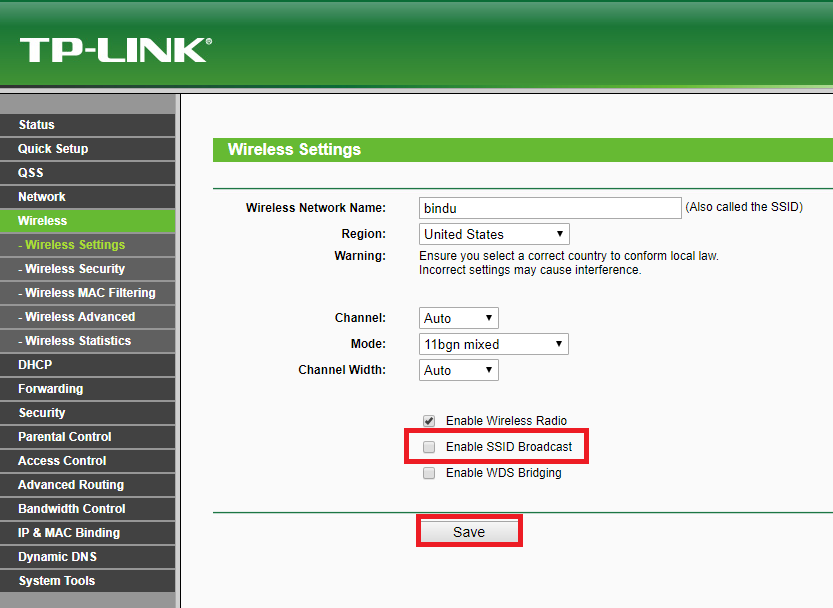Select the QSS menu item
The height and width of the screenshot is (608, 833).
point(88,173)
